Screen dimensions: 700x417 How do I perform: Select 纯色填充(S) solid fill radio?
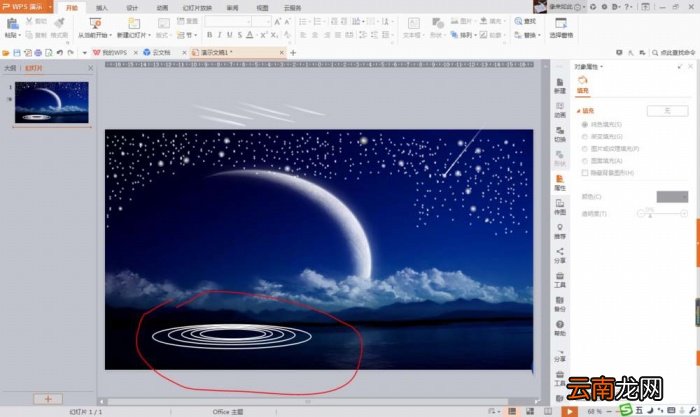tap(584, 125)
